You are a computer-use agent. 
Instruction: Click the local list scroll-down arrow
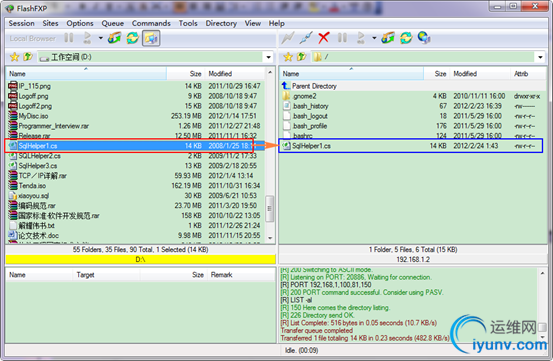tap(270, 238)
